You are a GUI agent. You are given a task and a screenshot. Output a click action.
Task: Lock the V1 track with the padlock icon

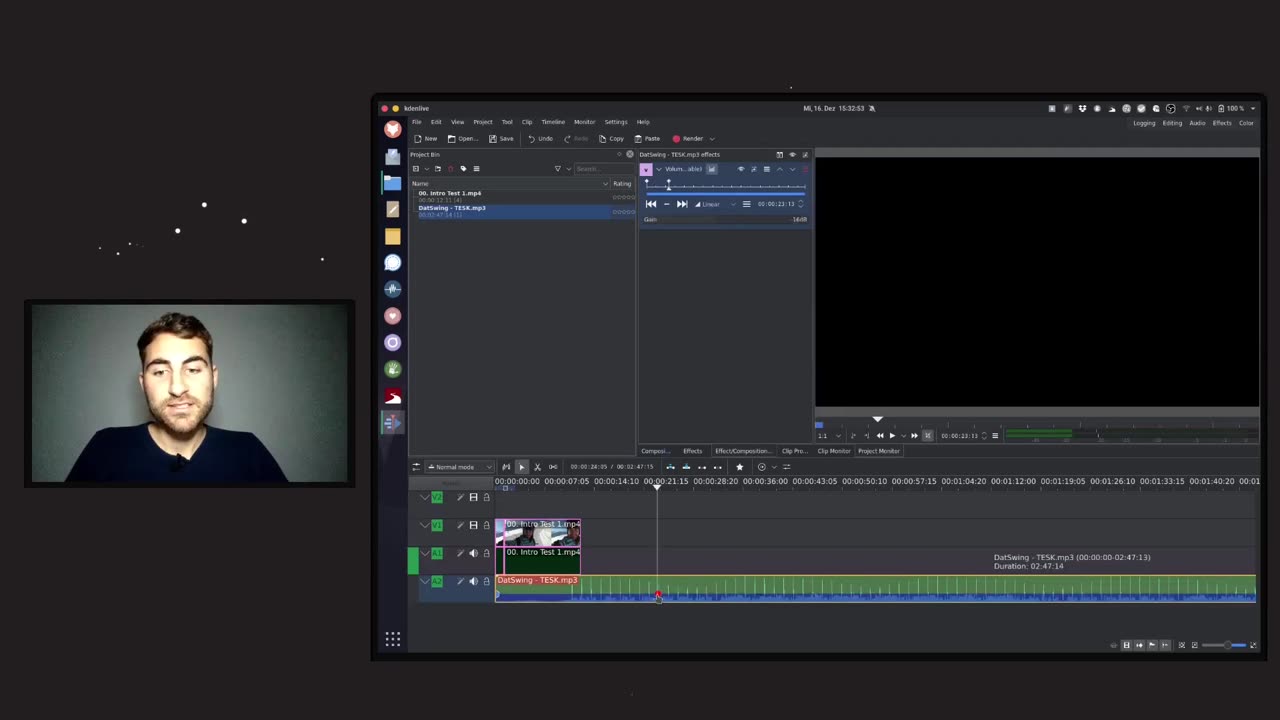point(487,525)
